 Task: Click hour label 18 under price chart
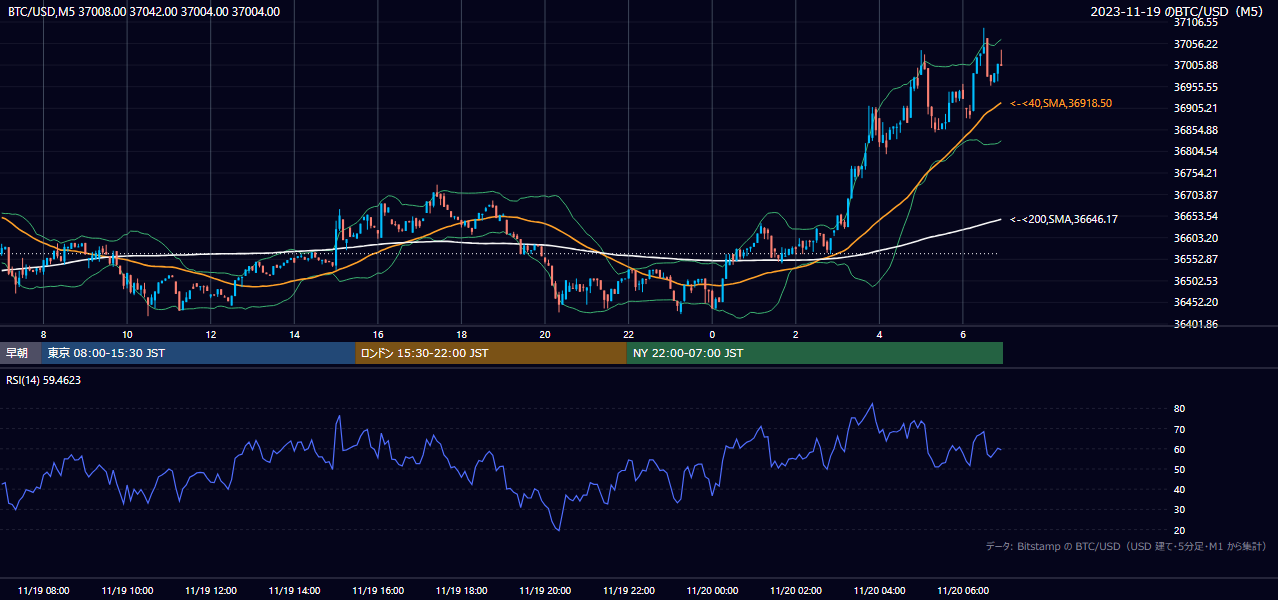coord(461,334)
